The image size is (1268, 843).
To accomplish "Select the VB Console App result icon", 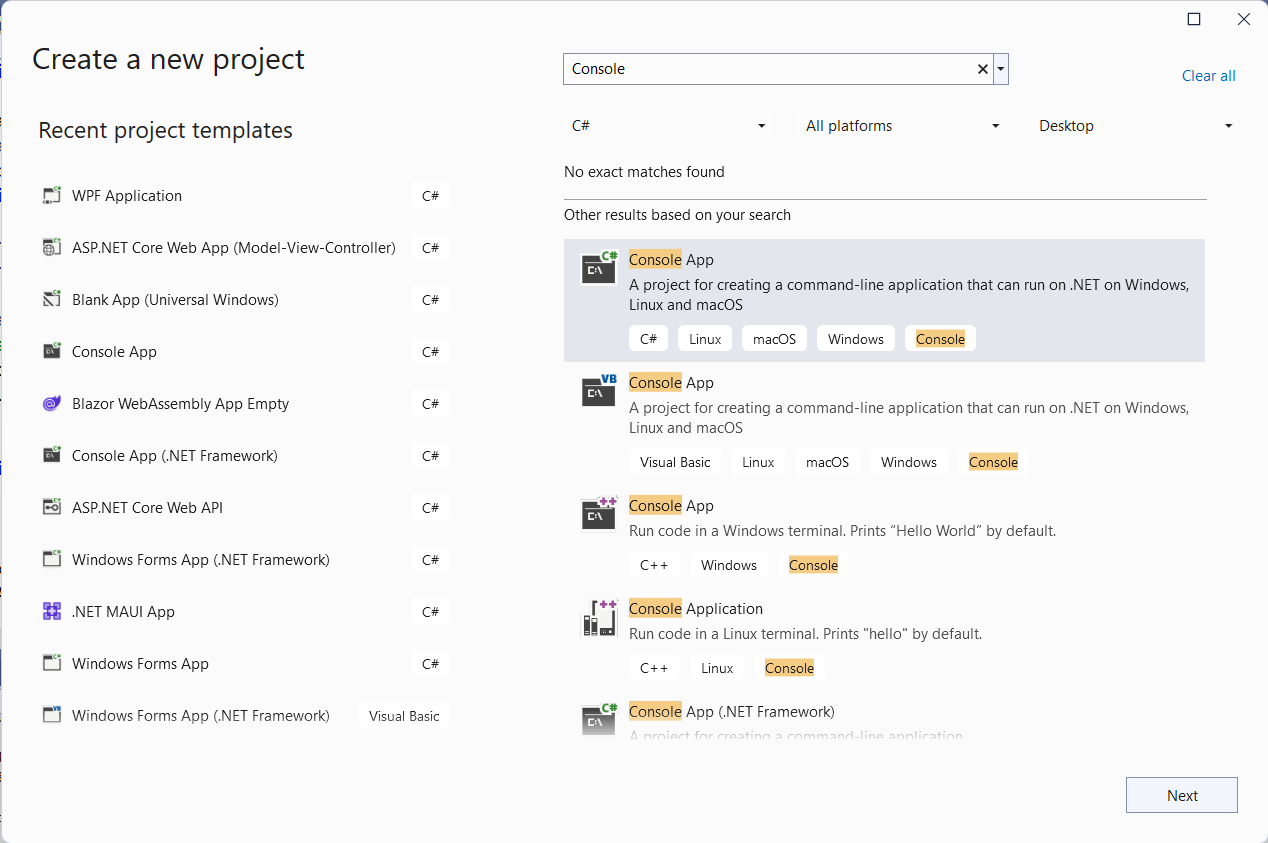I will coord(599,391).
